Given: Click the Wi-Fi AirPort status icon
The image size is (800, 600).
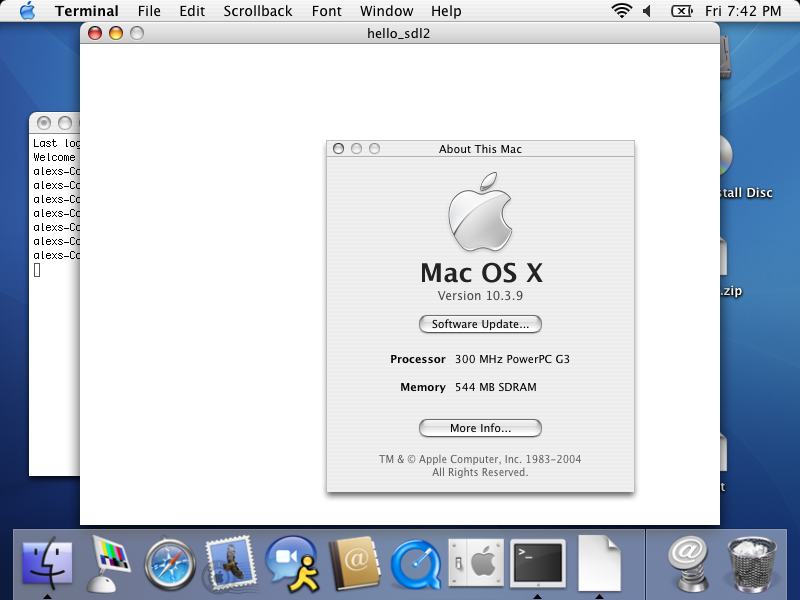Looking at the screenshot, I should pos(621,11).
